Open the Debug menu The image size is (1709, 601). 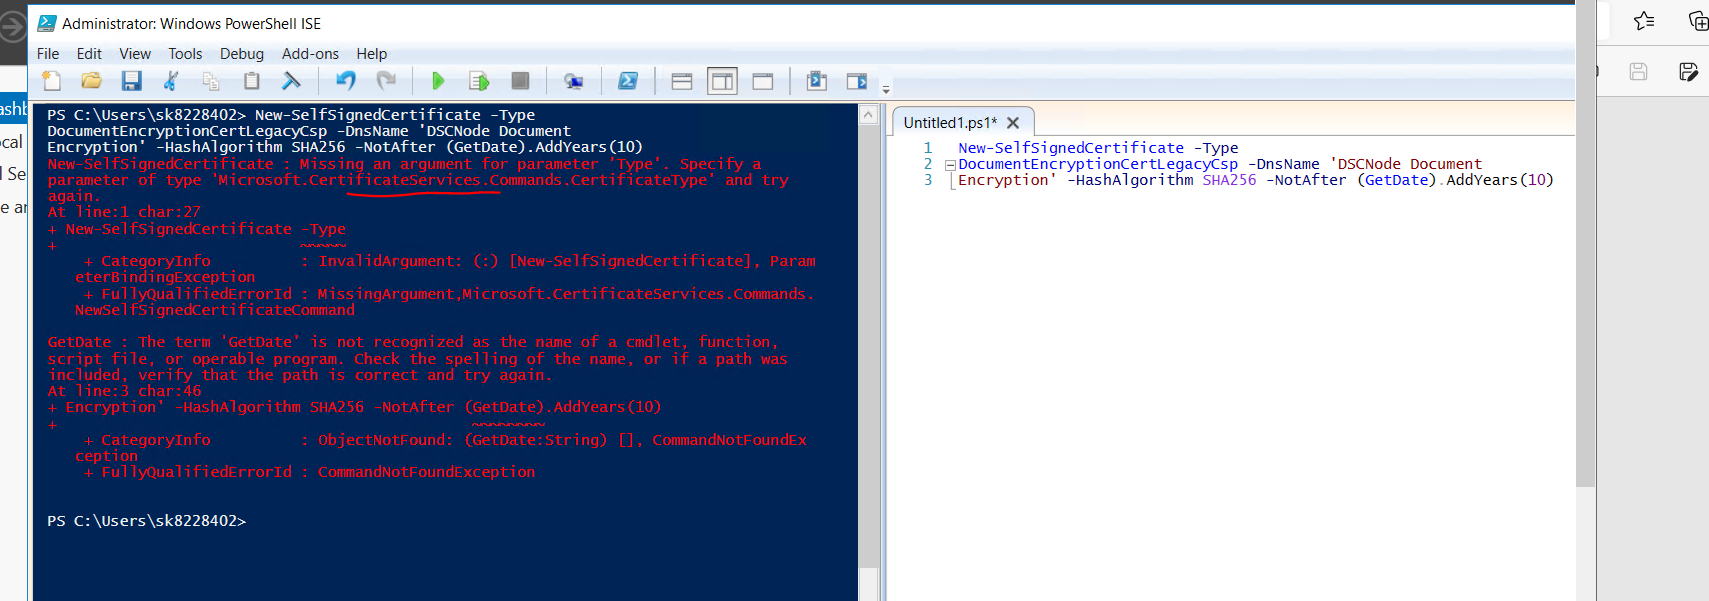pos(242,54)
